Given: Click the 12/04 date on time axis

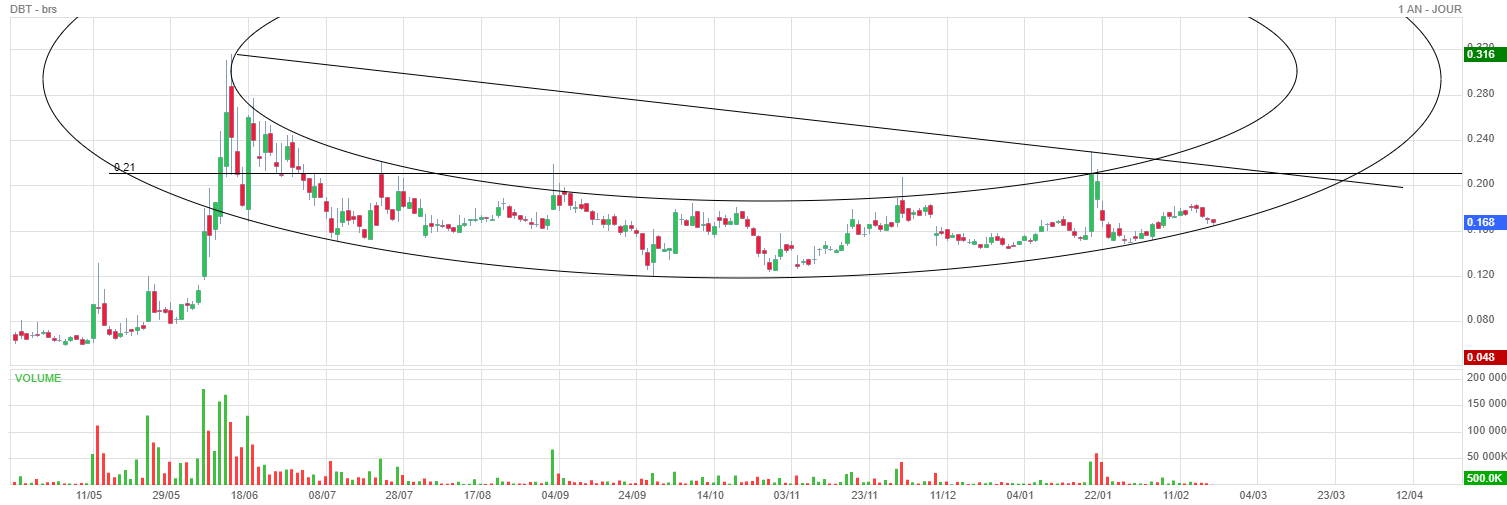Looking at the screenshot, I should point(1410,495).
